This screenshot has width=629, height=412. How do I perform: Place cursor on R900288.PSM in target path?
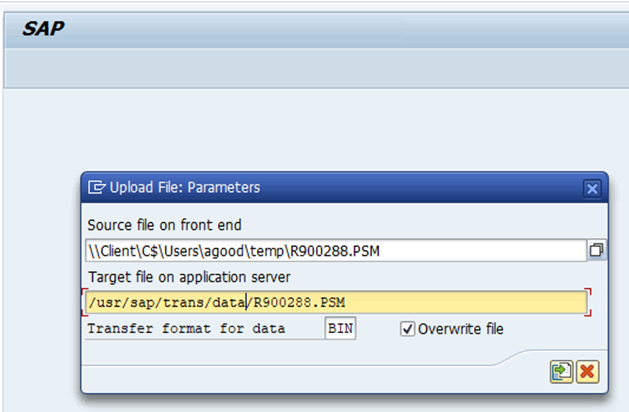300,302
